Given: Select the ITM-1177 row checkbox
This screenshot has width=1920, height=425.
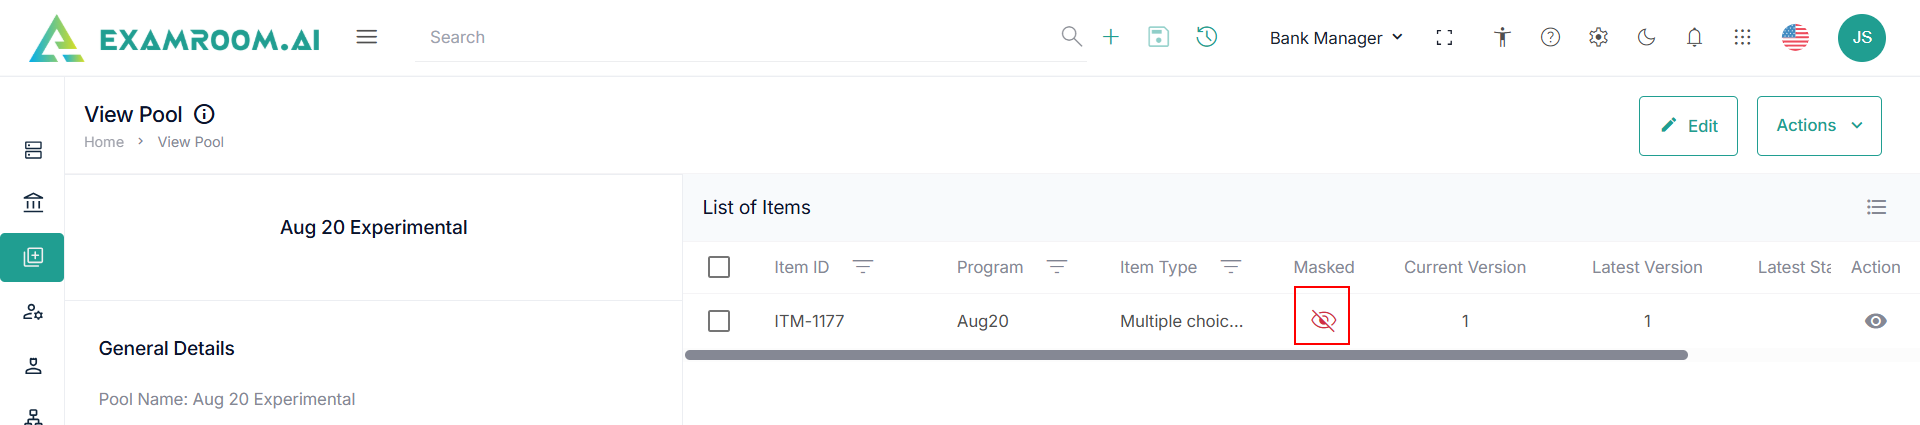Looking at the screenshot, I should (x=719, y=321).
